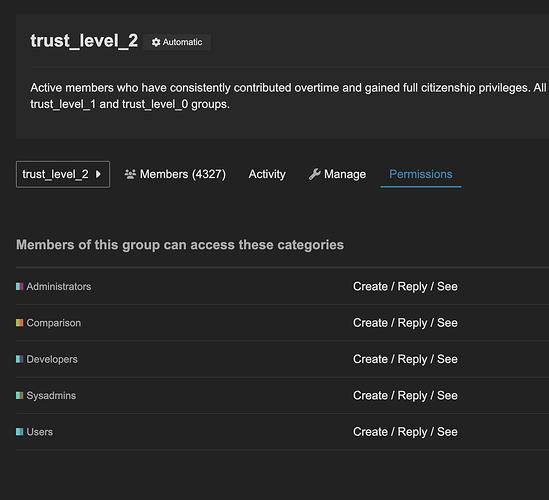This screenshot has width=549, height=500.
Task: Click the 'Members of this group can access' heading
Action: pyautogui.click(x=180, y=245)
